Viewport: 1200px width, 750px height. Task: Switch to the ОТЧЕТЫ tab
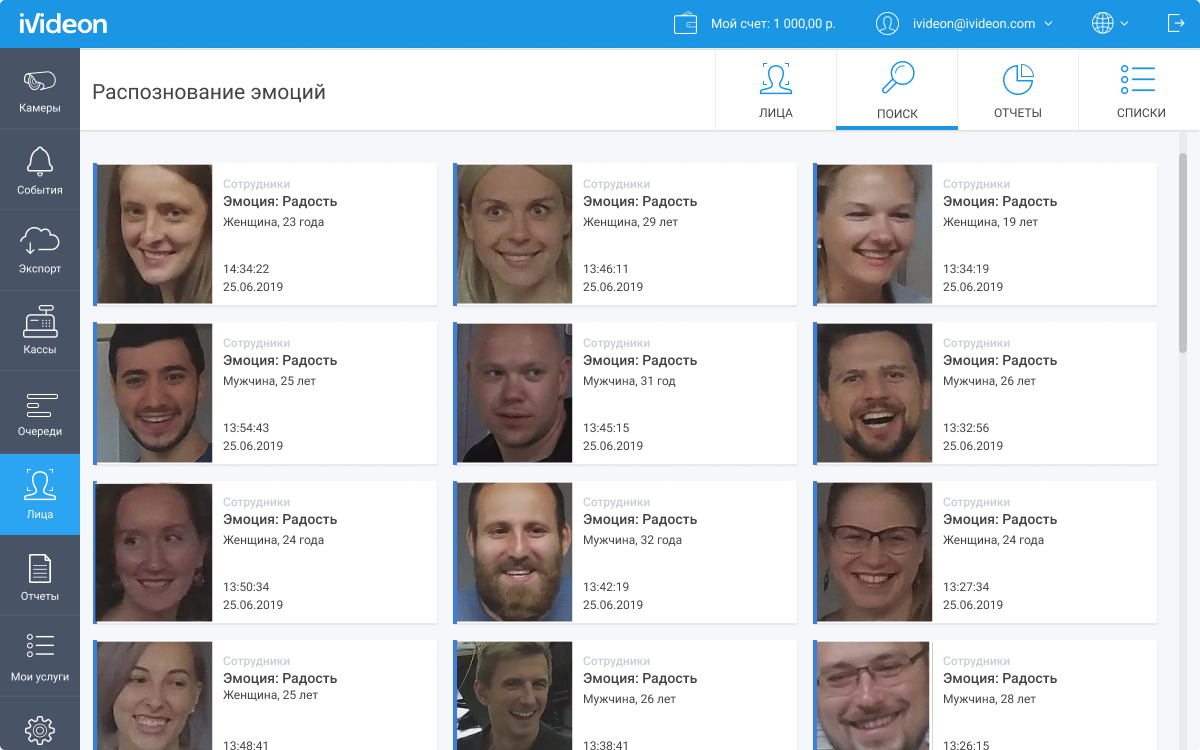(x=1018, y=90)
